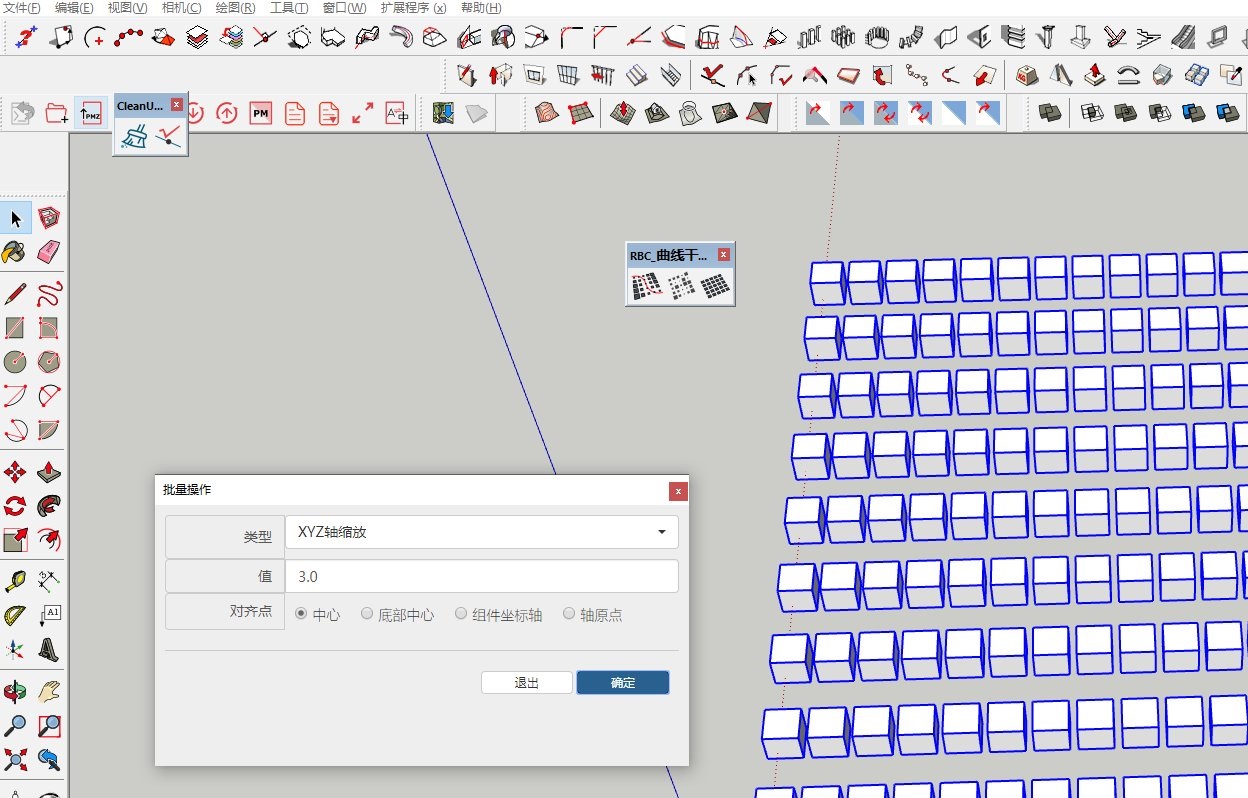Select the Scale tool
Viewport: 1248px width, 798px height.
(x=15, y=540)
